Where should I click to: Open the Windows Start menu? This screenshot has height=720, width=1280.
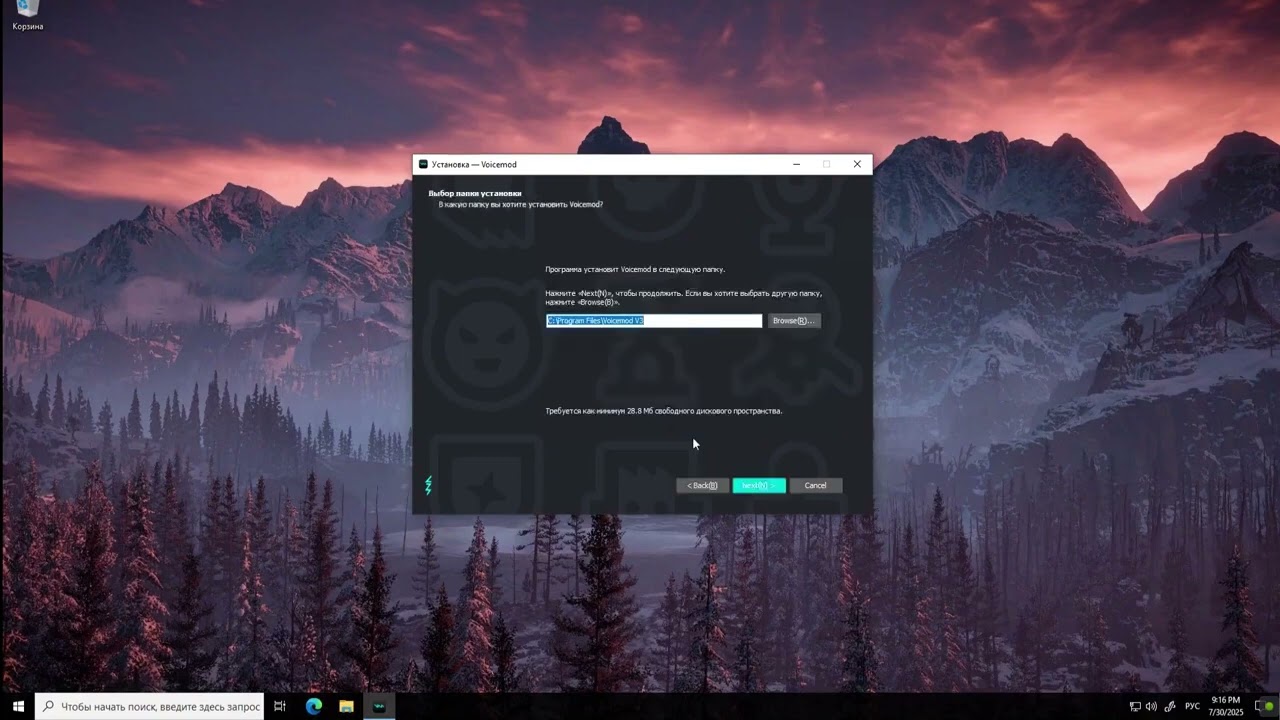pyautogui.click(x=17, y=706)
